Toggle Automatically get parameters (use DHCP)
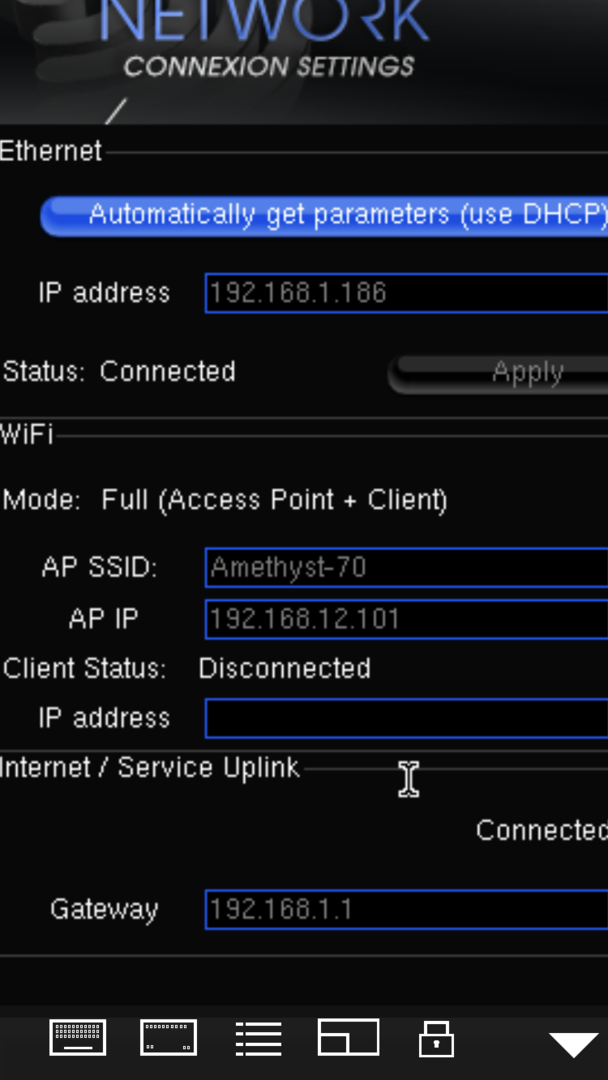608x1080 pixels. pos(324,216)
